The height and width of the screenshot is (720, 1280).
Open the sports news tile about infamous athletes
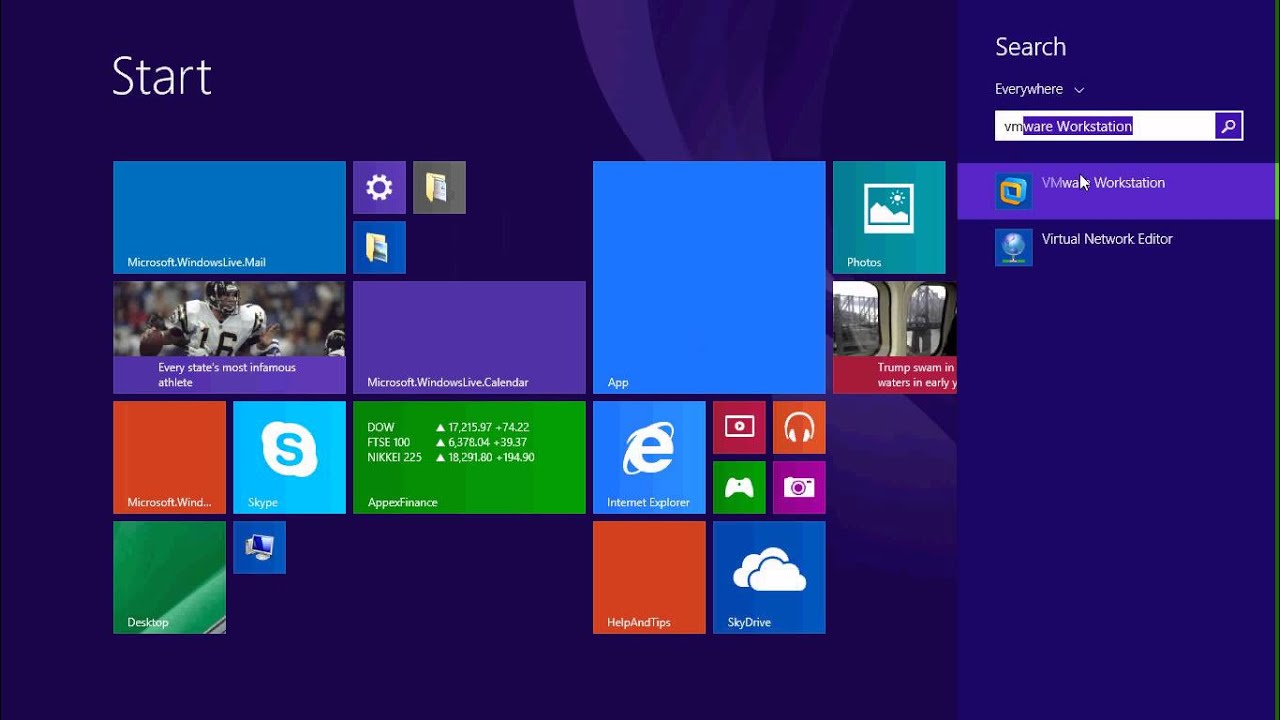coord(229,337)
